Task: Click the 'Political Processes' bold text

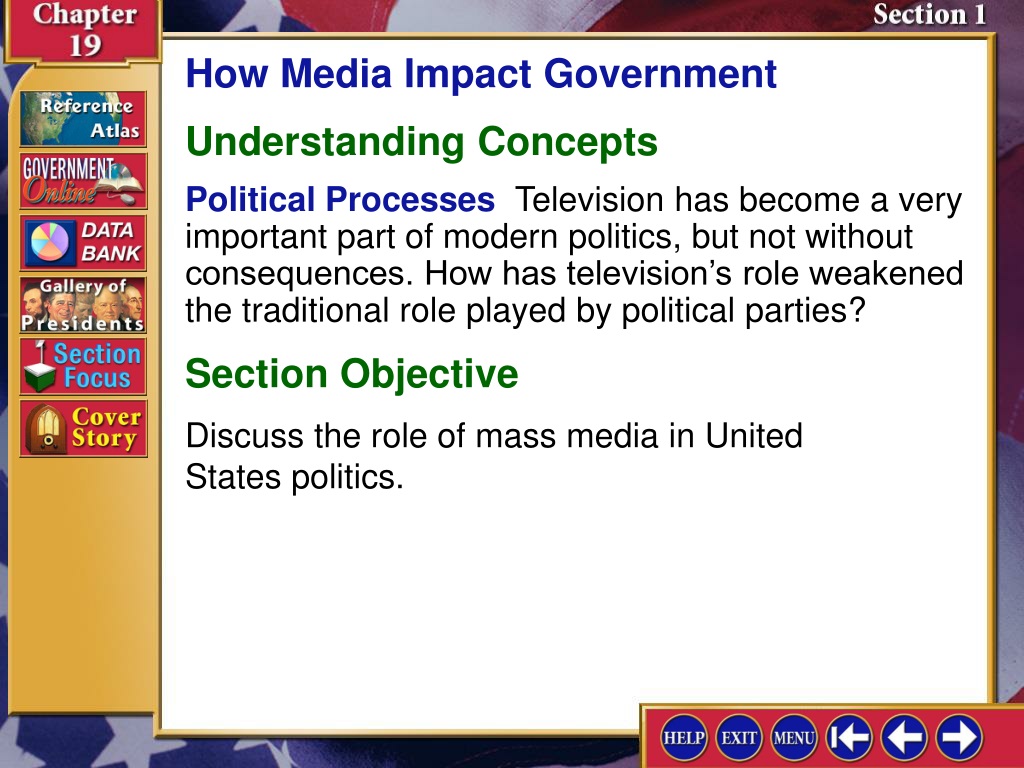Action: [x=340, y=200]
